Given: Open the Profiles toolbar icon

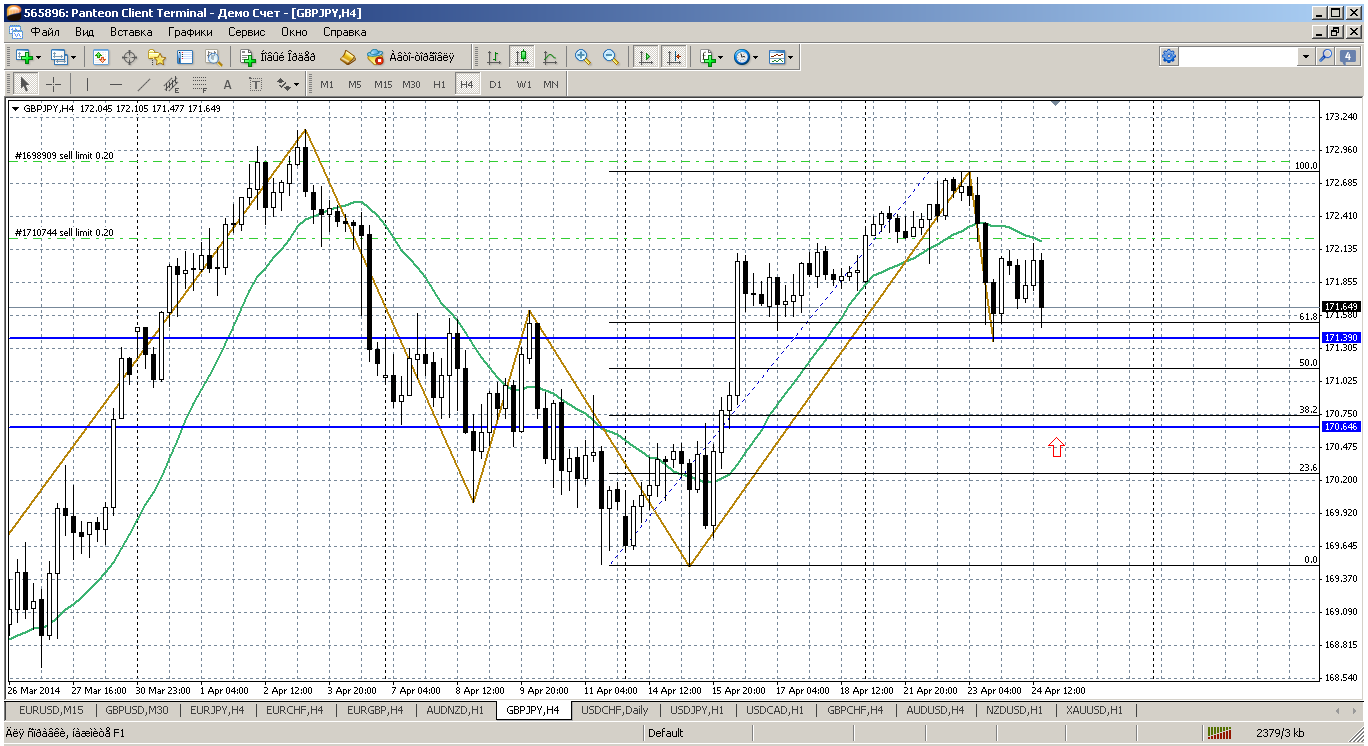Looking at the screenshot, I should click(59, 57).
